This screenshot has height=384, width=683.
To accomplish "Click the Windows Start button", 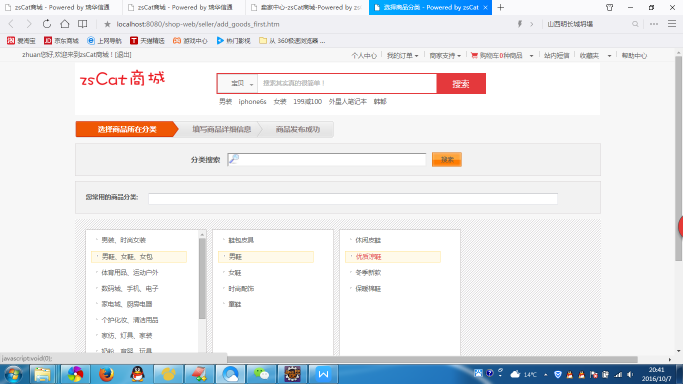I will (13, 374).
